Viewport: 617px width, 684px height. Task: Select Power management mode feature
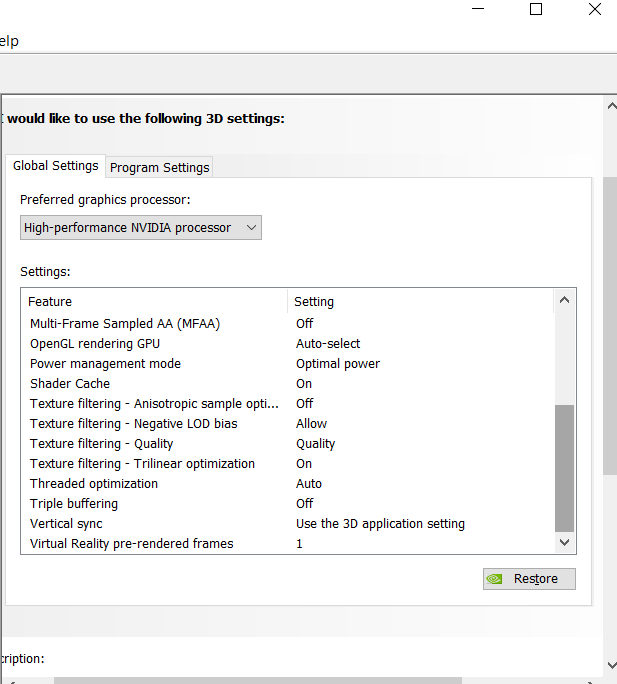coord(287,364)
